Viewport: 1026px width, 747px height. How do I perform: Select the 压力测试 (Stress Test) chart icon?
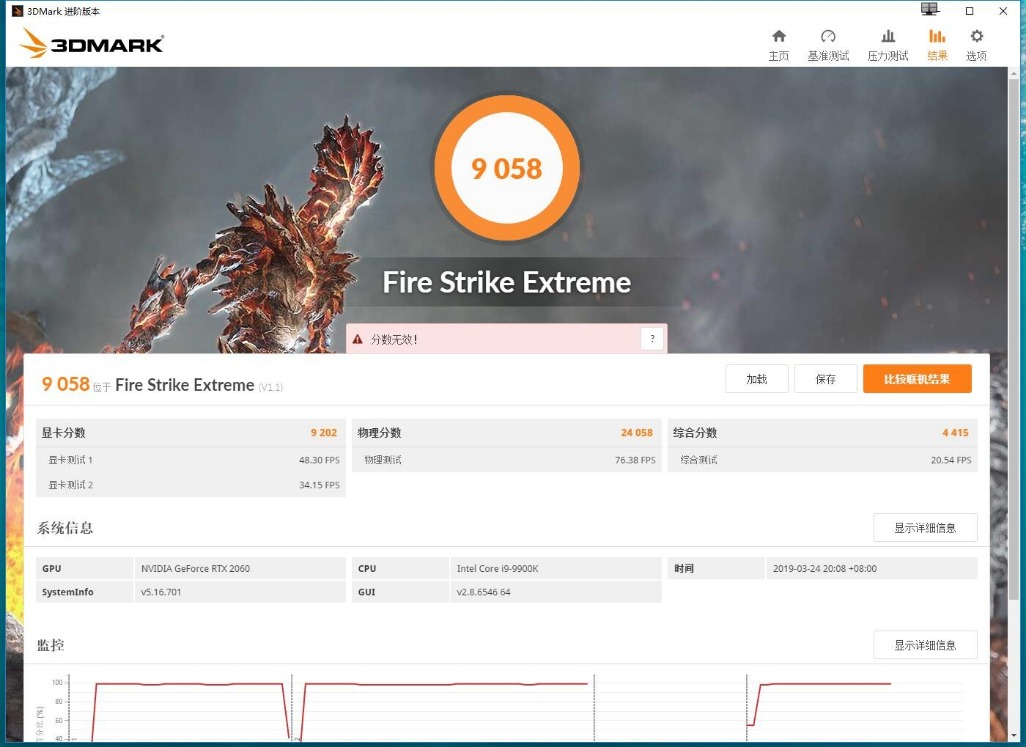coord(887,40)
